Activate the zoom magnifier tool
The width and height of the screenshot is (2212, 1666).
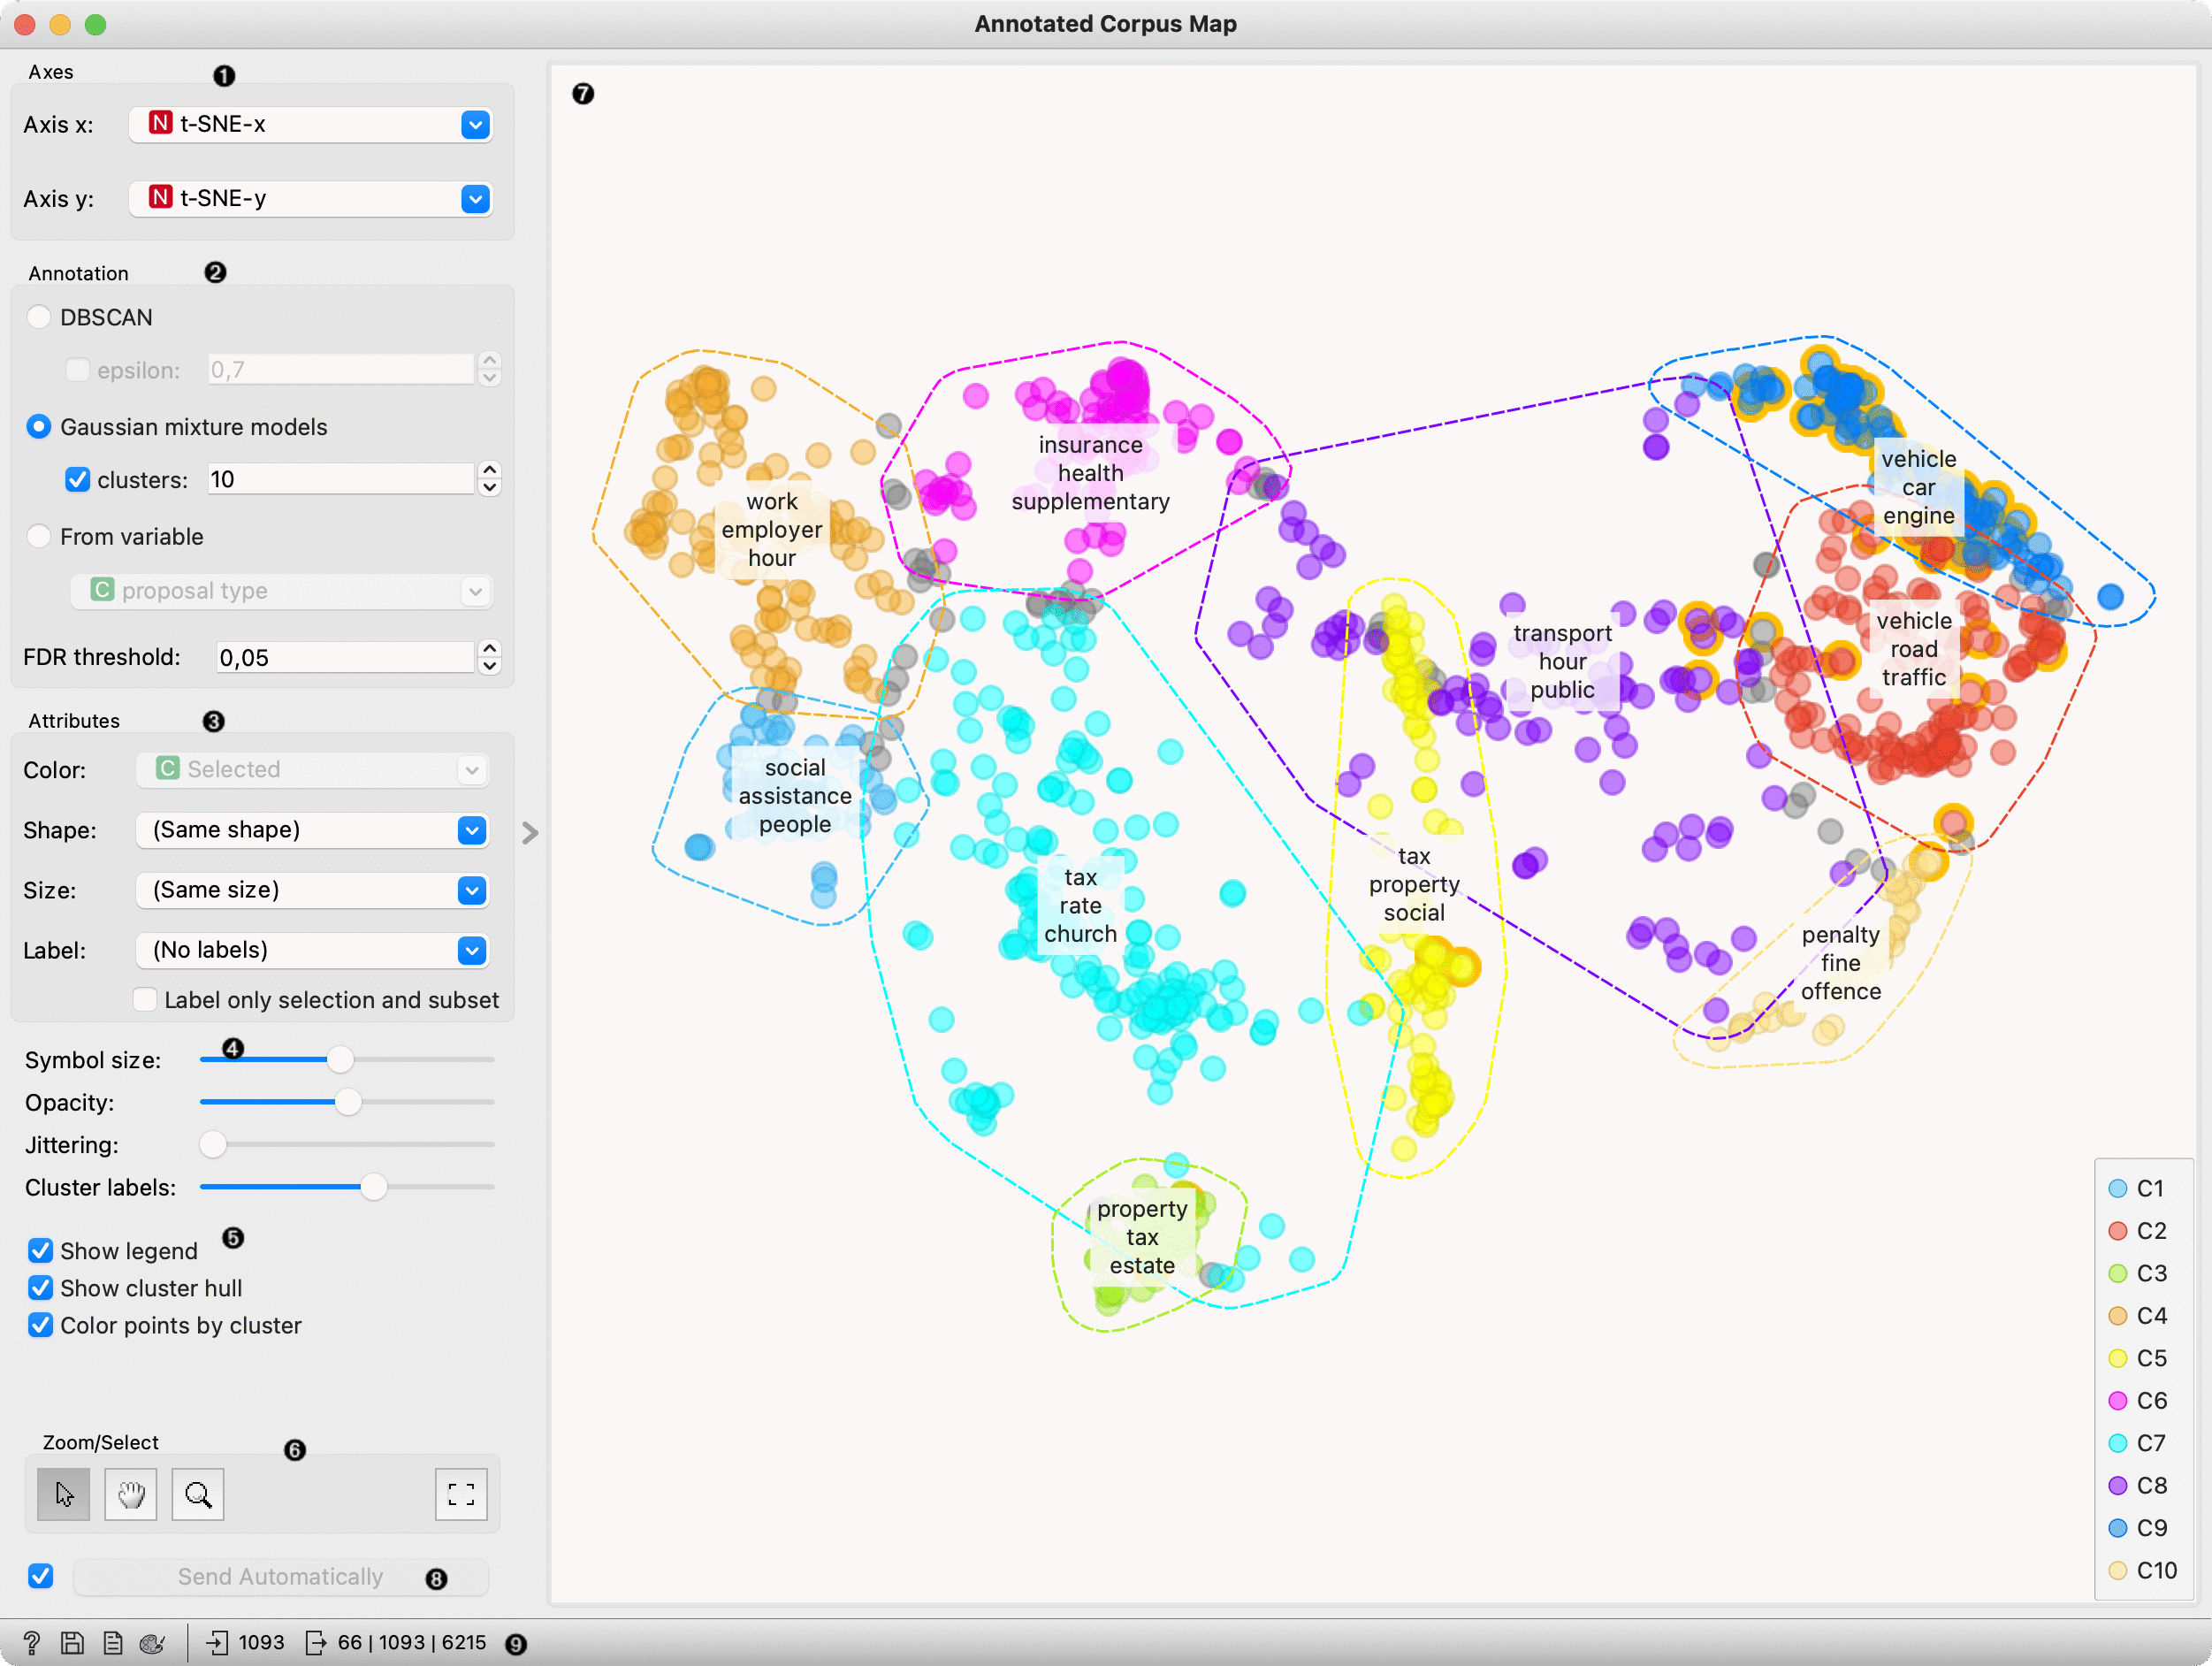[197, 1494]
